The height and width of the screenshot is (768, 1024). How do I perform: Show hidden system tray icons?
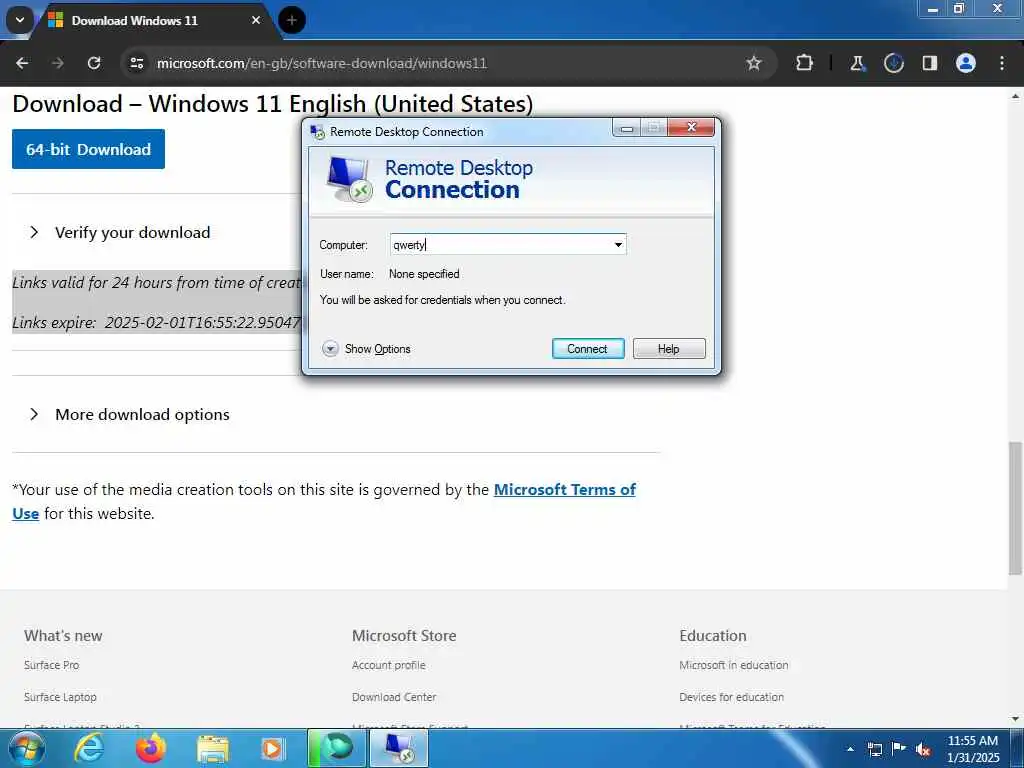pyautogui.click(x=850, y=749)
